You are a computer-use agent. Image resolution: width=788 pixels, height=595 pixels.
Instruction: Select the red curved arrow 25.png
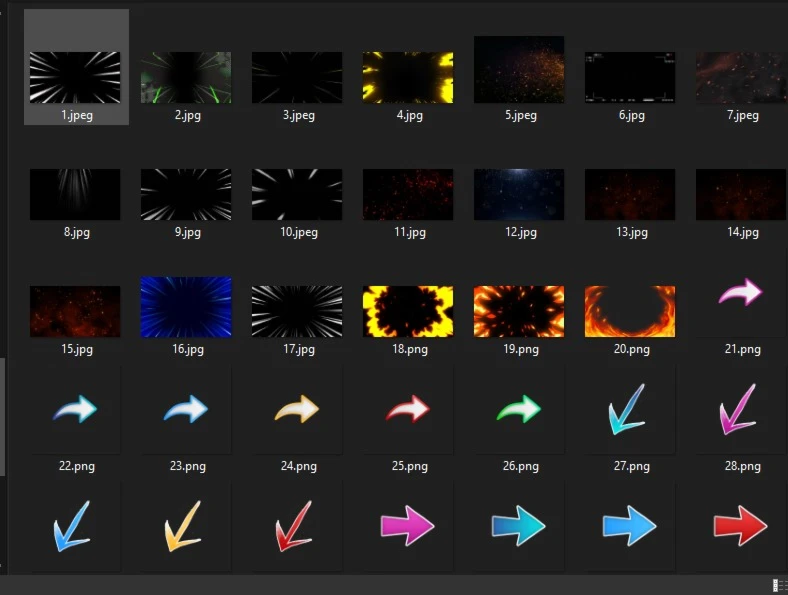coord(408,409)
